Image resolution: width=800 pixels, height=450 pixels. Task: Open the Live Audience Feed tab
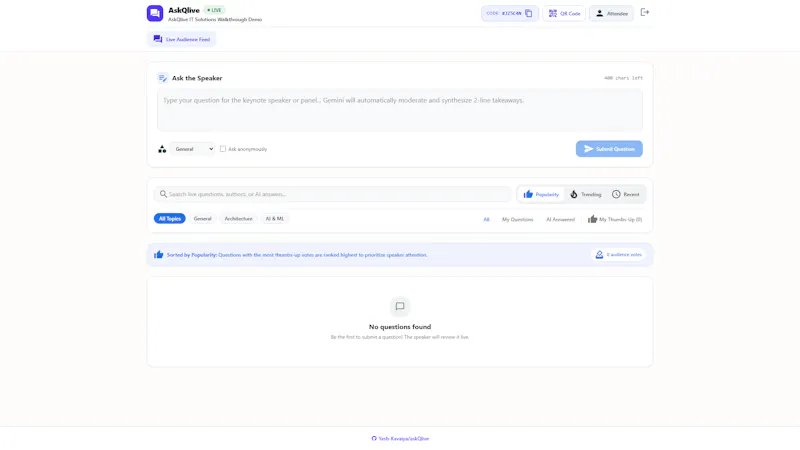pyautogui.click(x=182, y=39)
